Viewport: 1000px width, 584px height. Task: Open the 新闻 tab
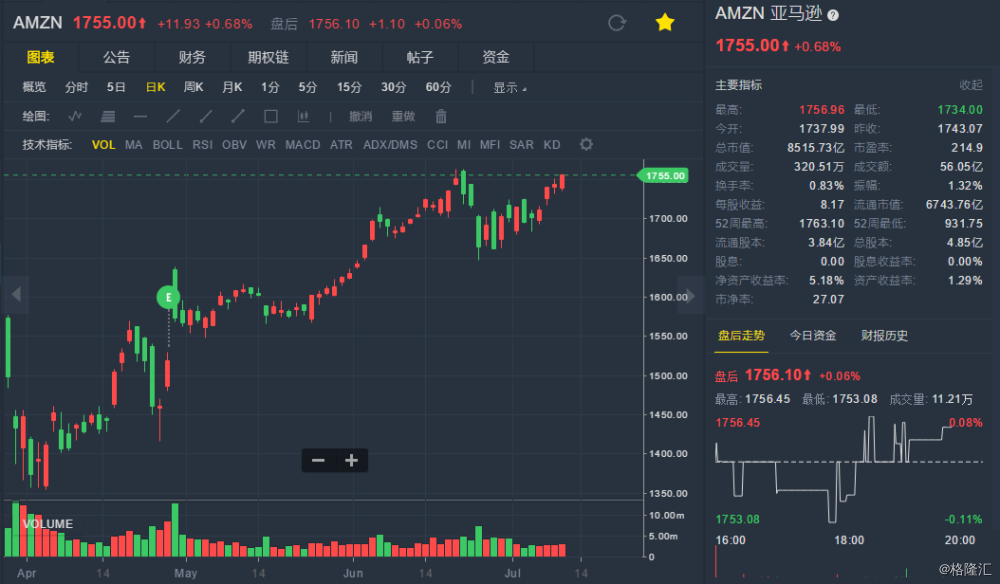pyautogui.click(x=344, y=57)
